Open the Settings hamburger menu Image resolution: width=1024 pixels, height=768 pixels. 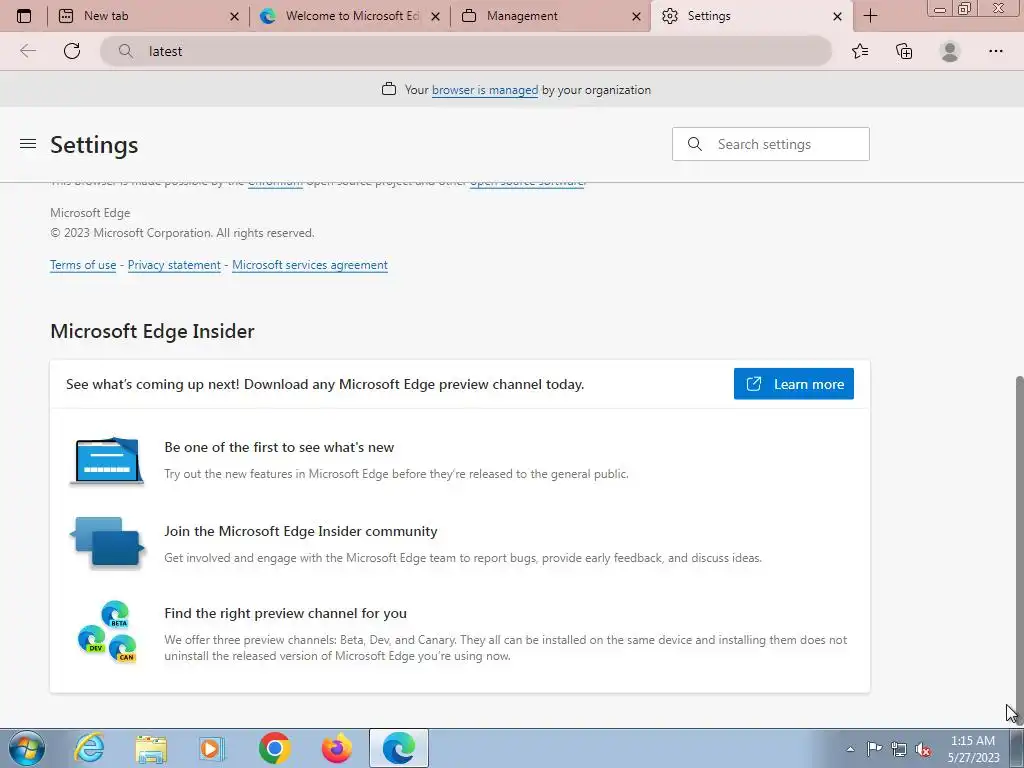(x=28, y=144)
